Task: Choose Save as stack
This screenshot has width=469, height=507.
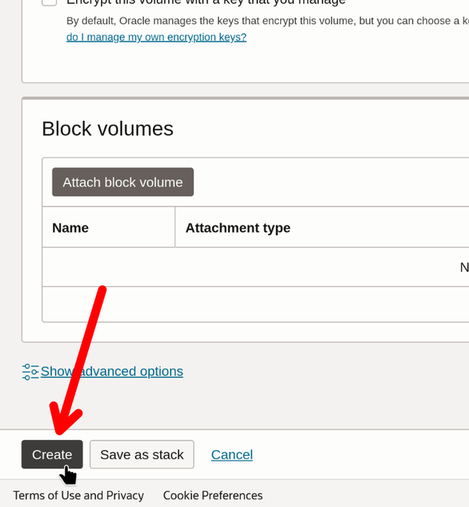Action: 142,454
